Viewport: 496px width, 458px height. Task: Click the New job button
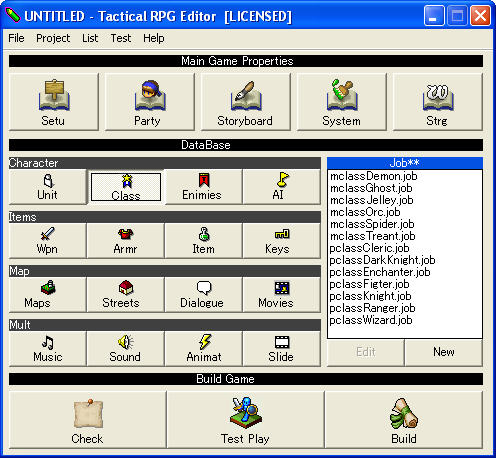click(x=444, y=352)
